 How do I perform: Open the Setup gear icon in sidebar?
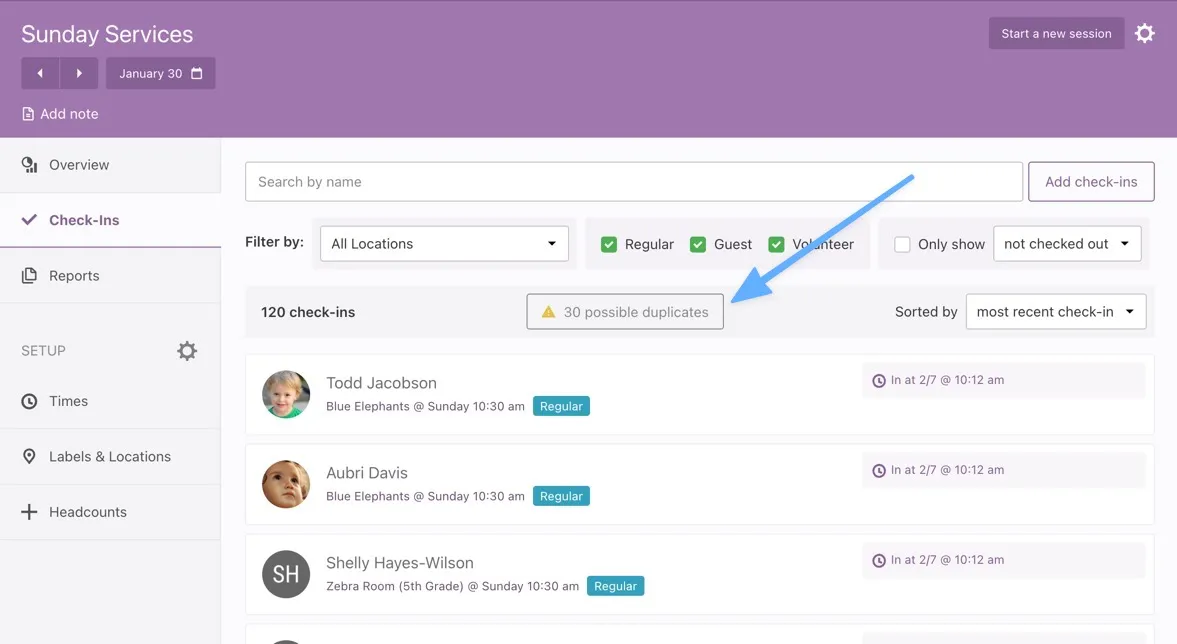click(187, 351)
